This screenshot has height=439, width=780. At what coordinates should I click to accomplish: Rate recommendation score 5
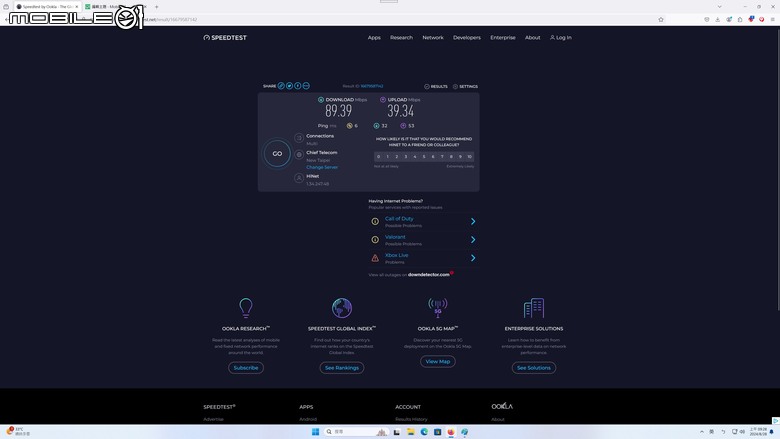coord(424,157)
